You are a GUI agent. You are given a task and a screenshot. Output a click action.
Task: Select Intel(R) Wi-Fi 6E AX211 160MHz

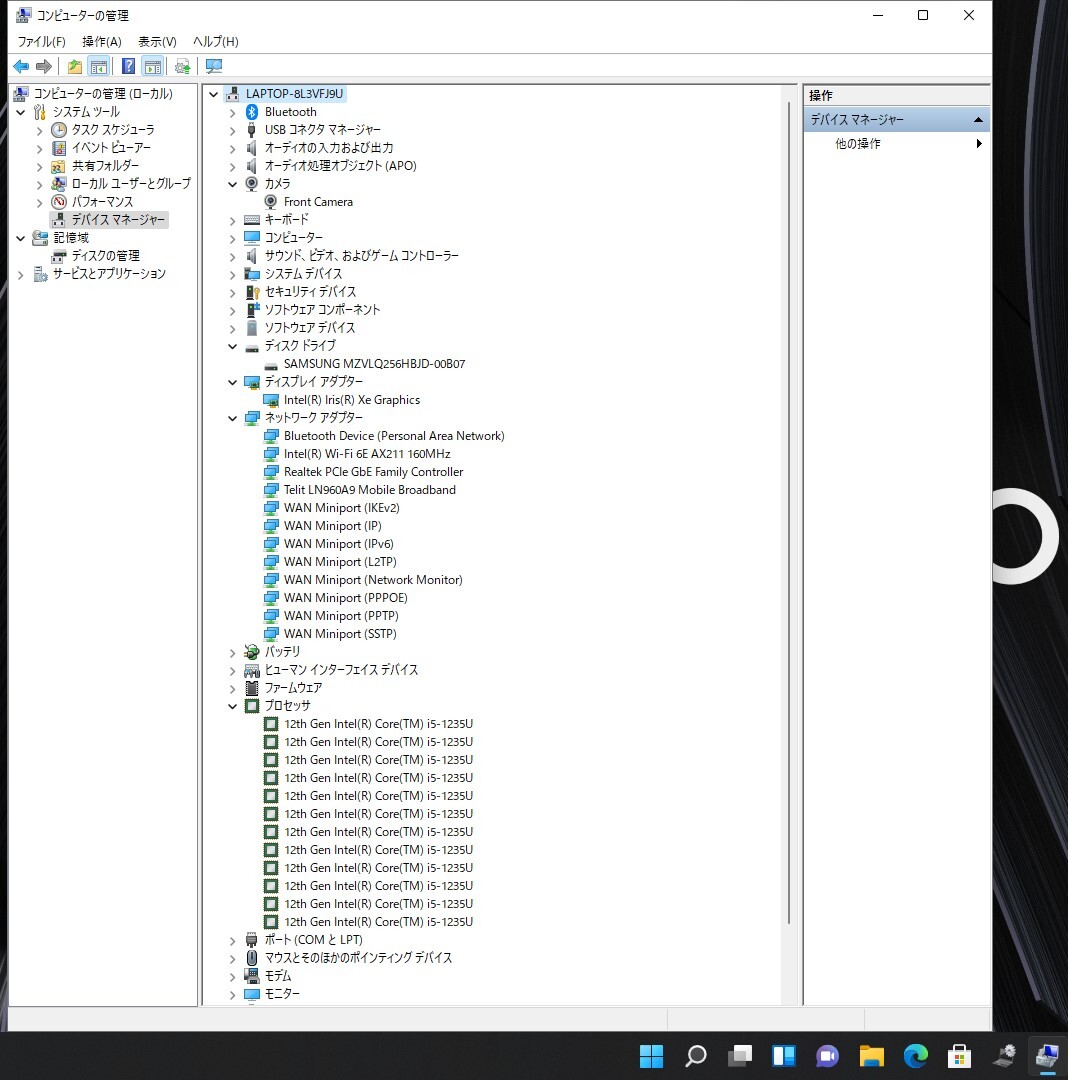(x=367, y=454)
